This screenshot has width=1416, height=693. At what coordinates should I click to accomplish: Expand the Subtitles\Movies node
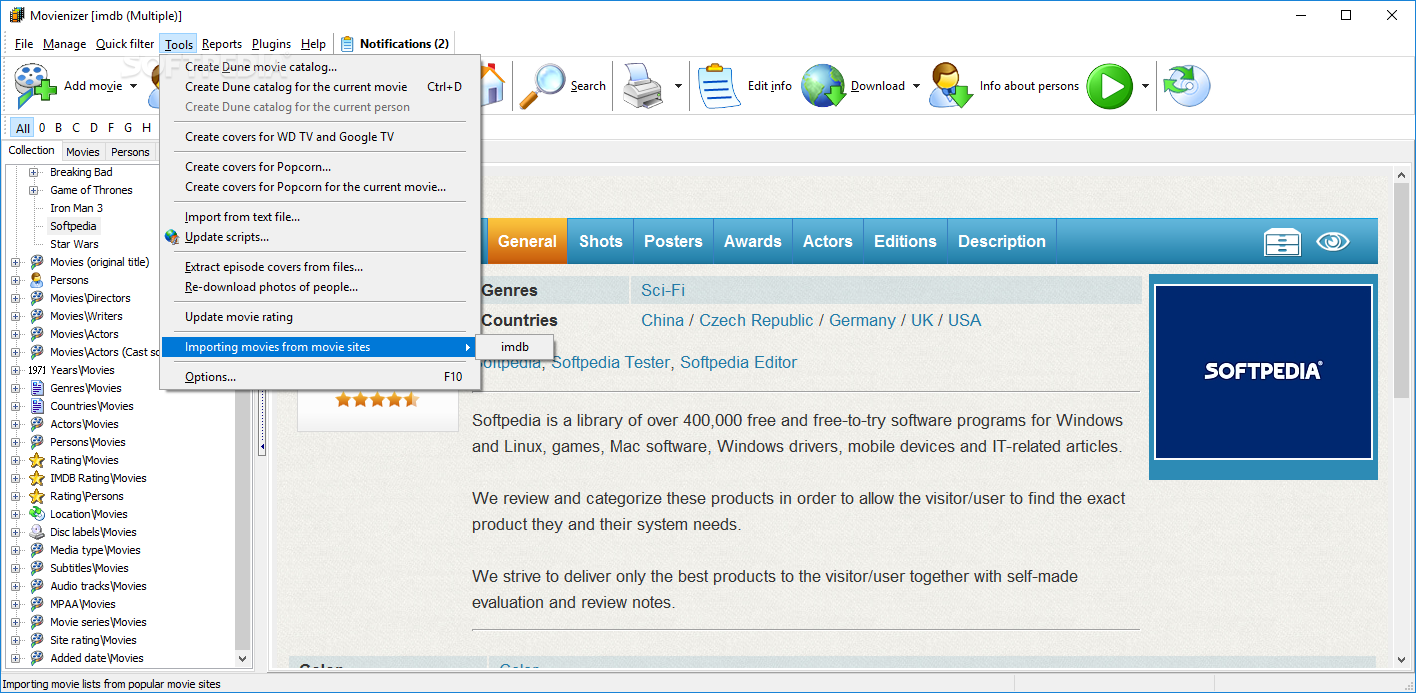pos(15,568)
